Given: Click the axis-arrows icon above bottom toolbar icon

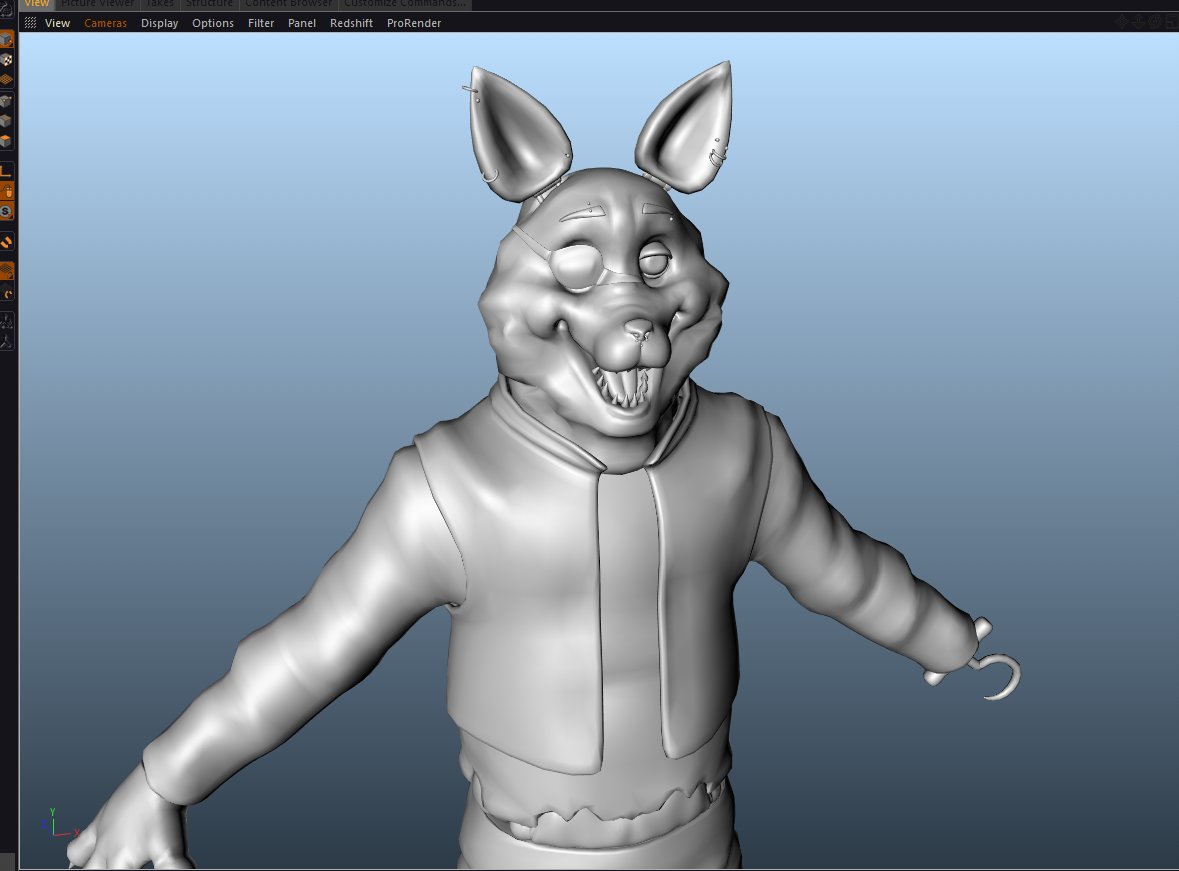Looking at the screenshot, I should click(6, 322).
